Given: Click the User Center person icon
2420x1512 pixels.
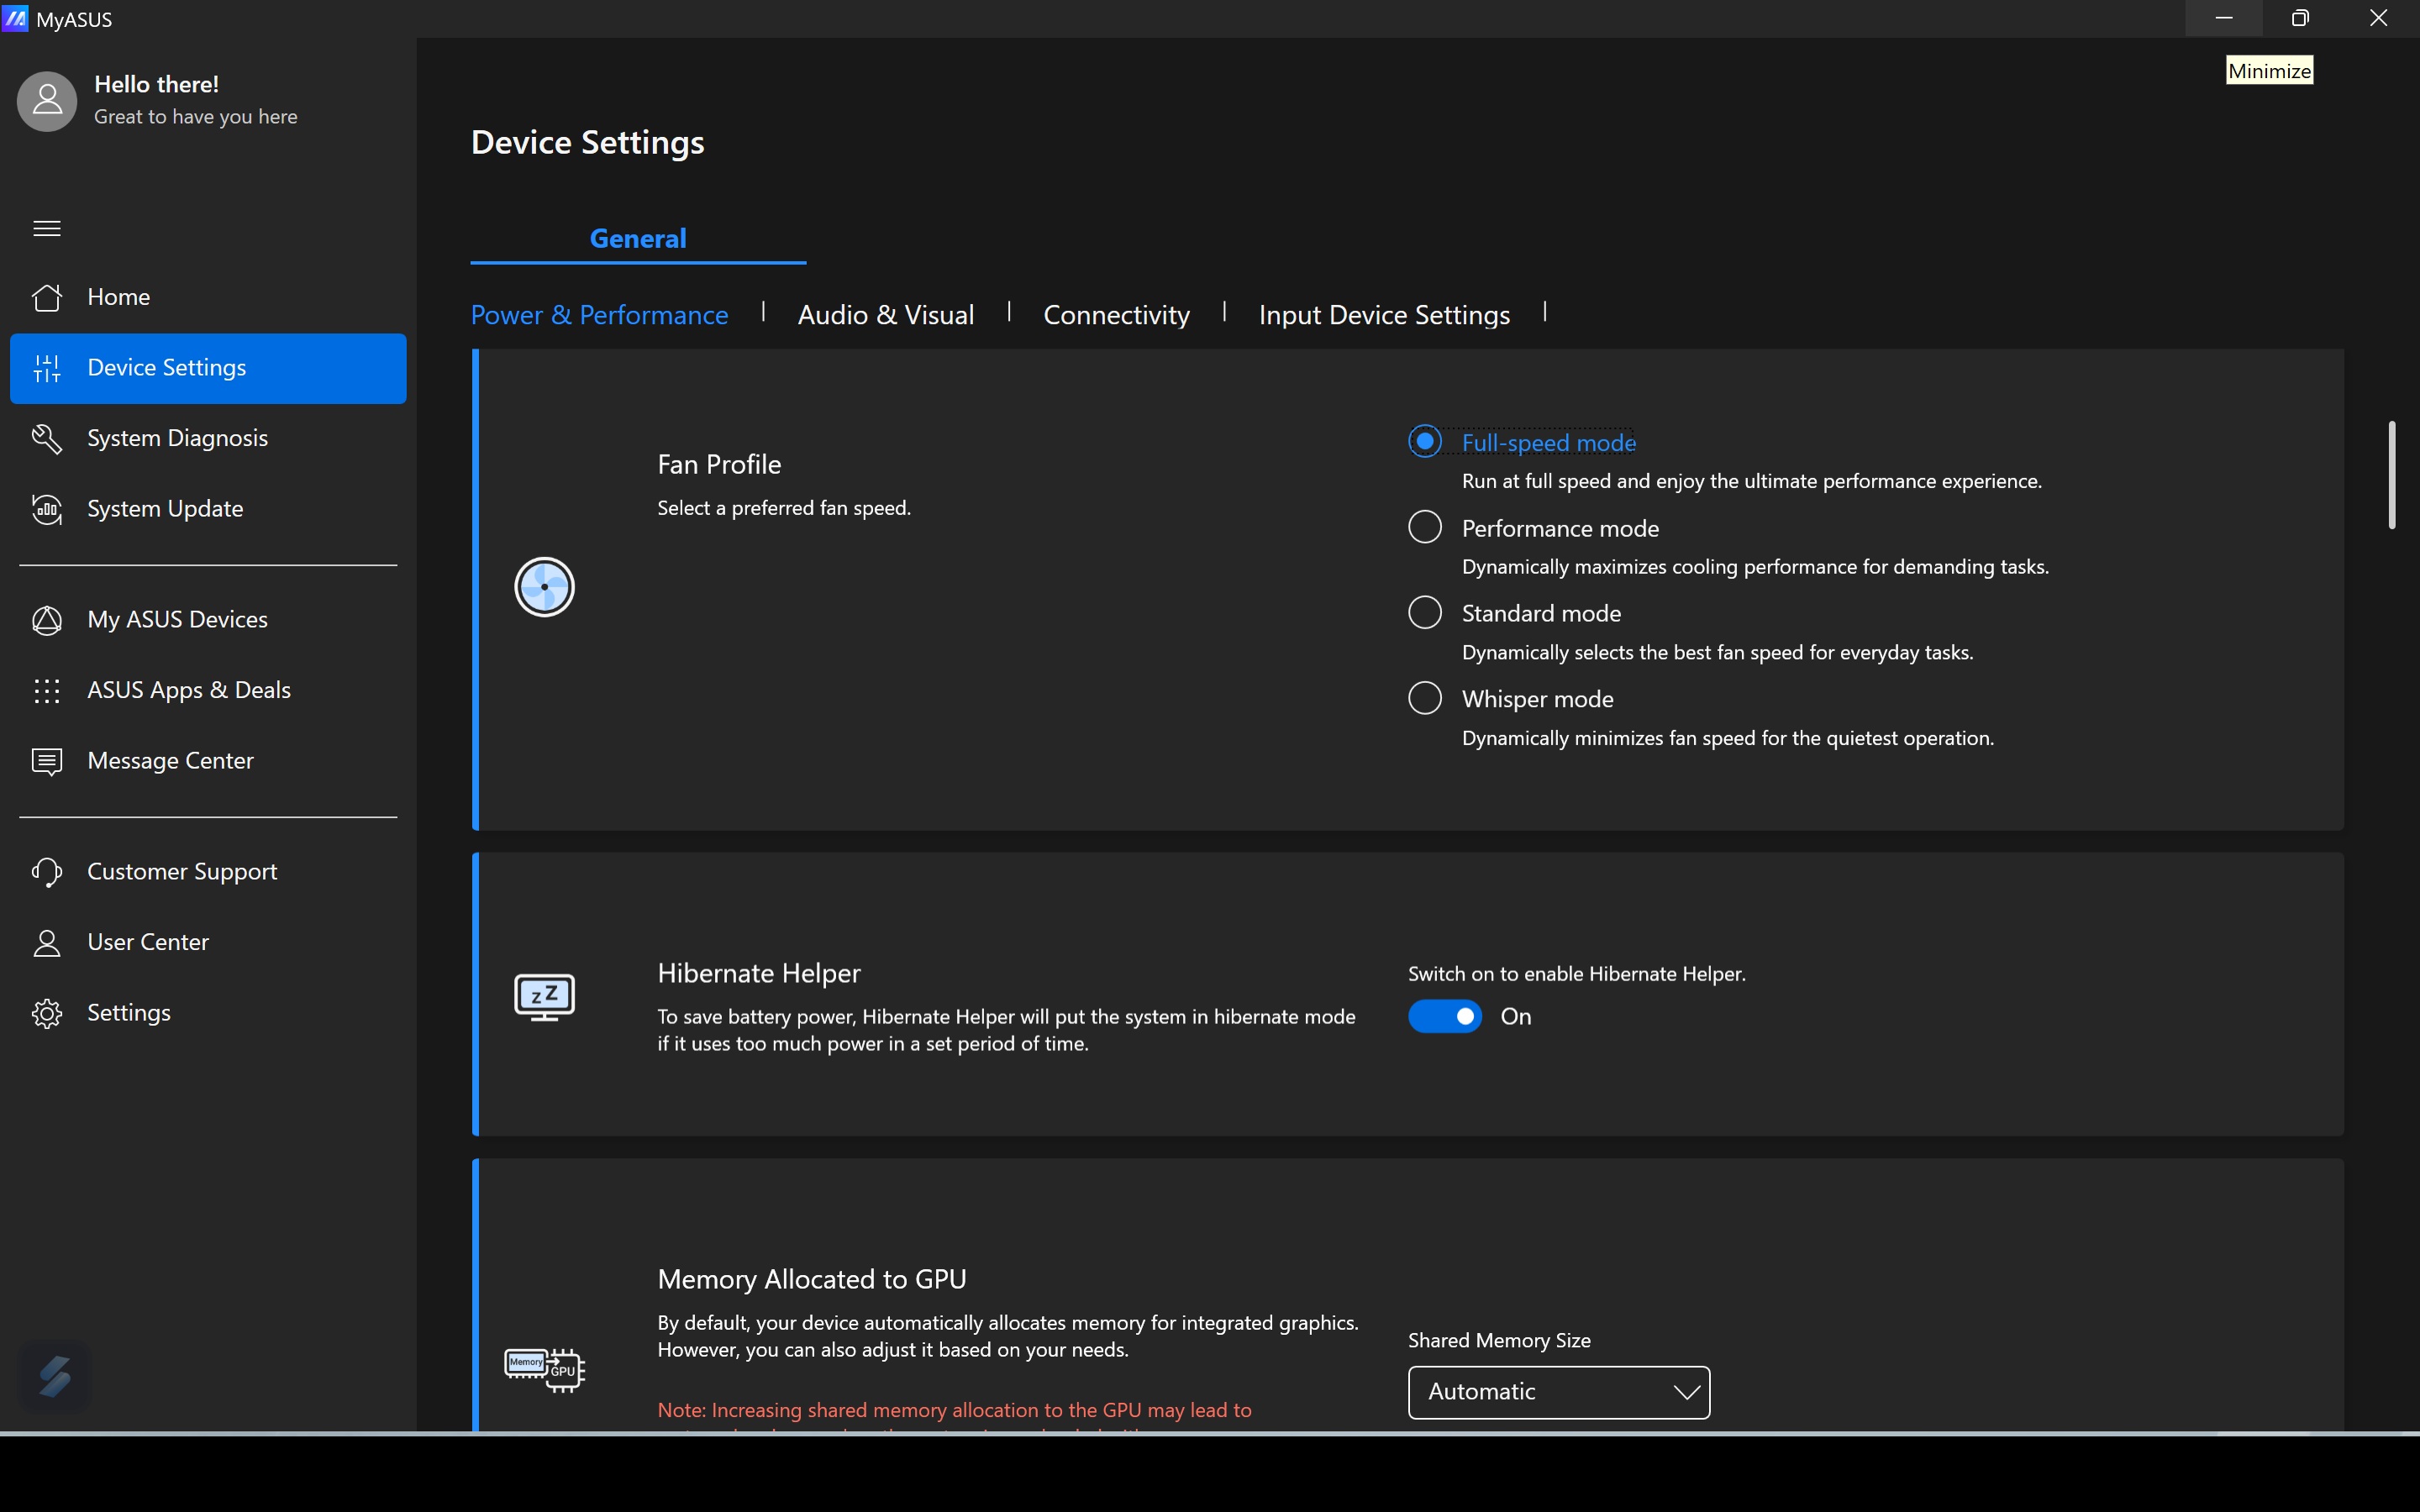Looking at the screenshot, I should [x=47, y=942].
